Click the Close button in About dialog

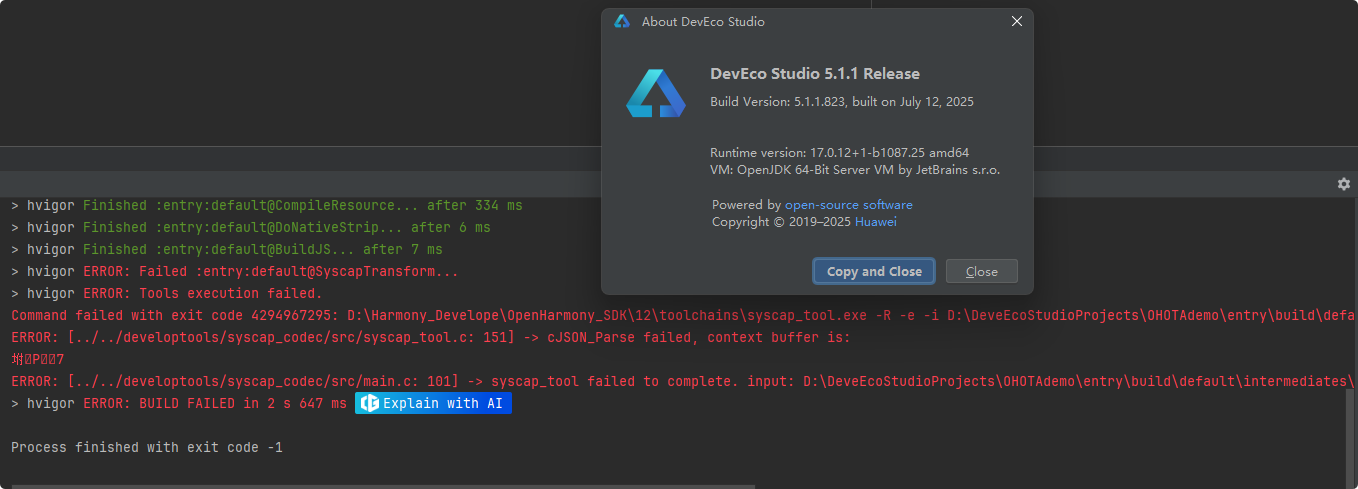pyautogui.click(x=981, y=271)
